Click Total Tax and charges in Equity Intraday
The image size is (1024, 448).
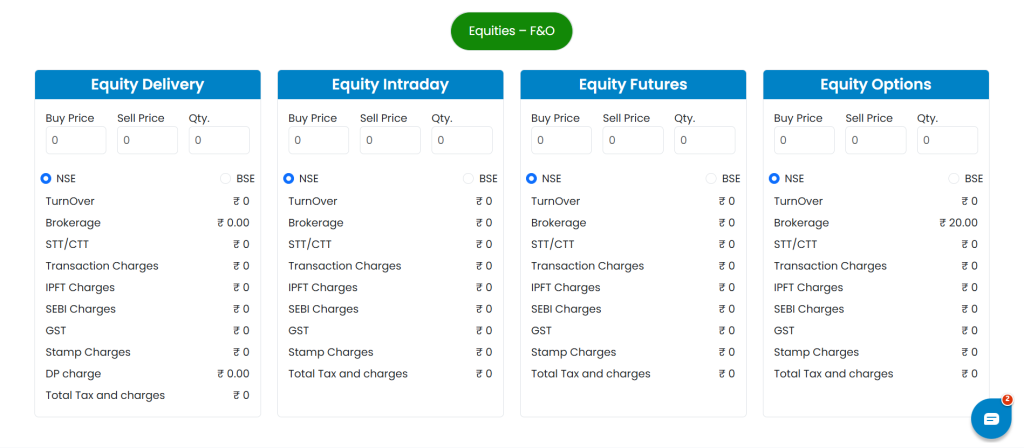(348, 374)
